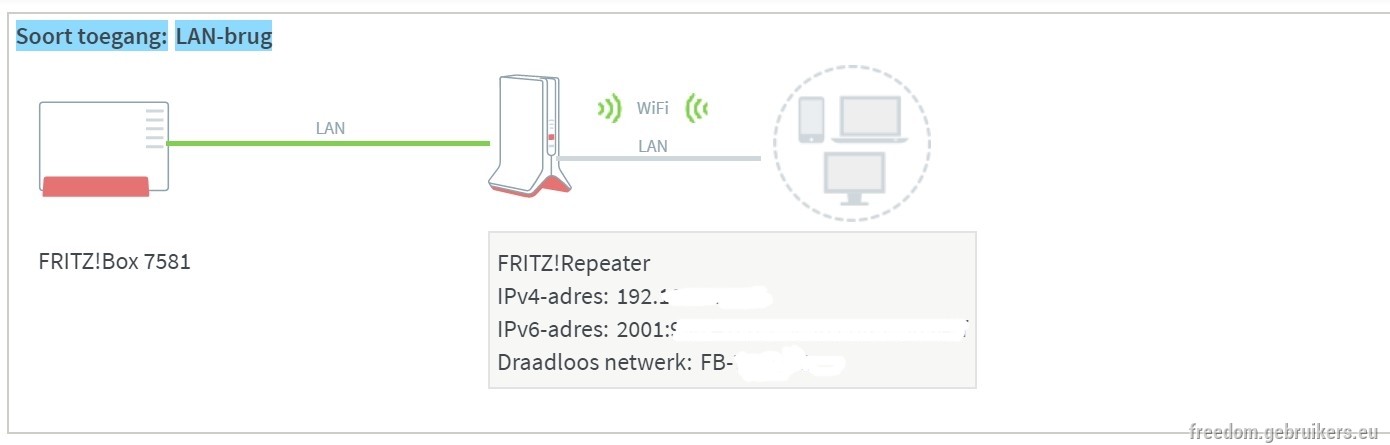
Task: Select the highlighted "Soort toegang:" text
Action: tap(91, 38)
